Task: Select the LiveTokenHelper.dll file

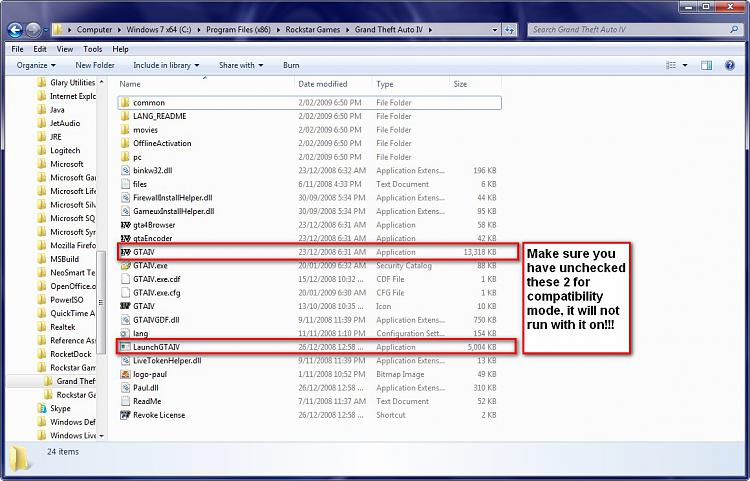Action: (309, 361)
